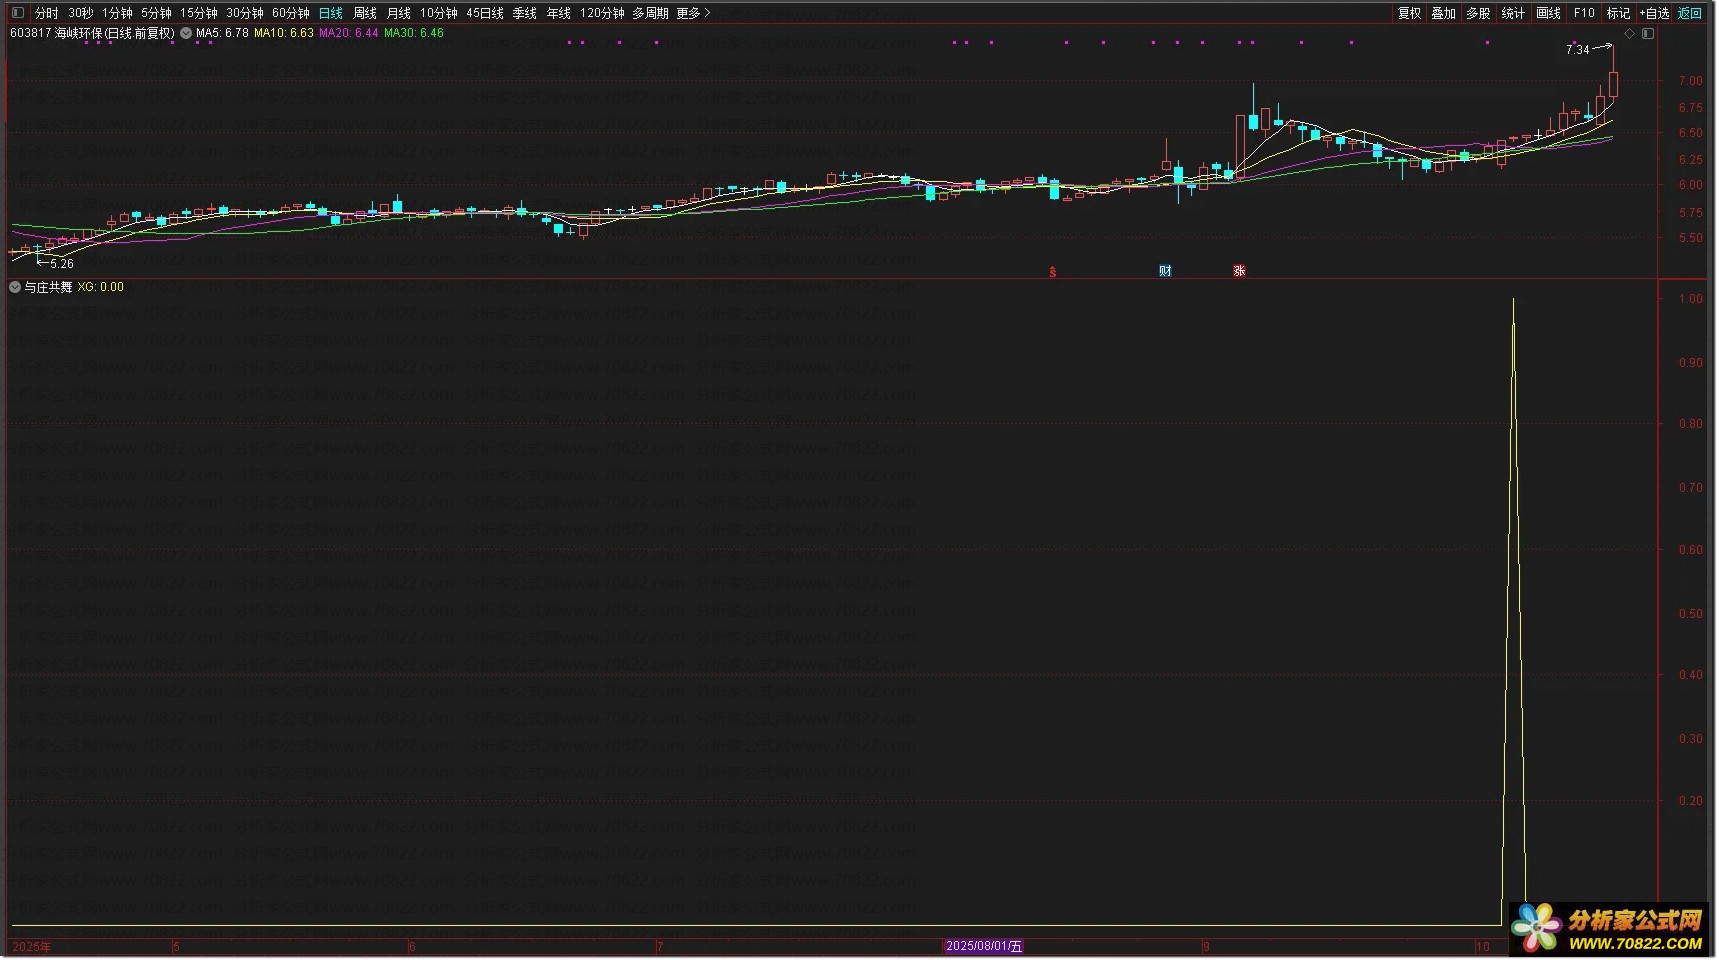Click the MA5: 6.78 label
This screenshot has height=960, width=1719.
tap(222, 33)
